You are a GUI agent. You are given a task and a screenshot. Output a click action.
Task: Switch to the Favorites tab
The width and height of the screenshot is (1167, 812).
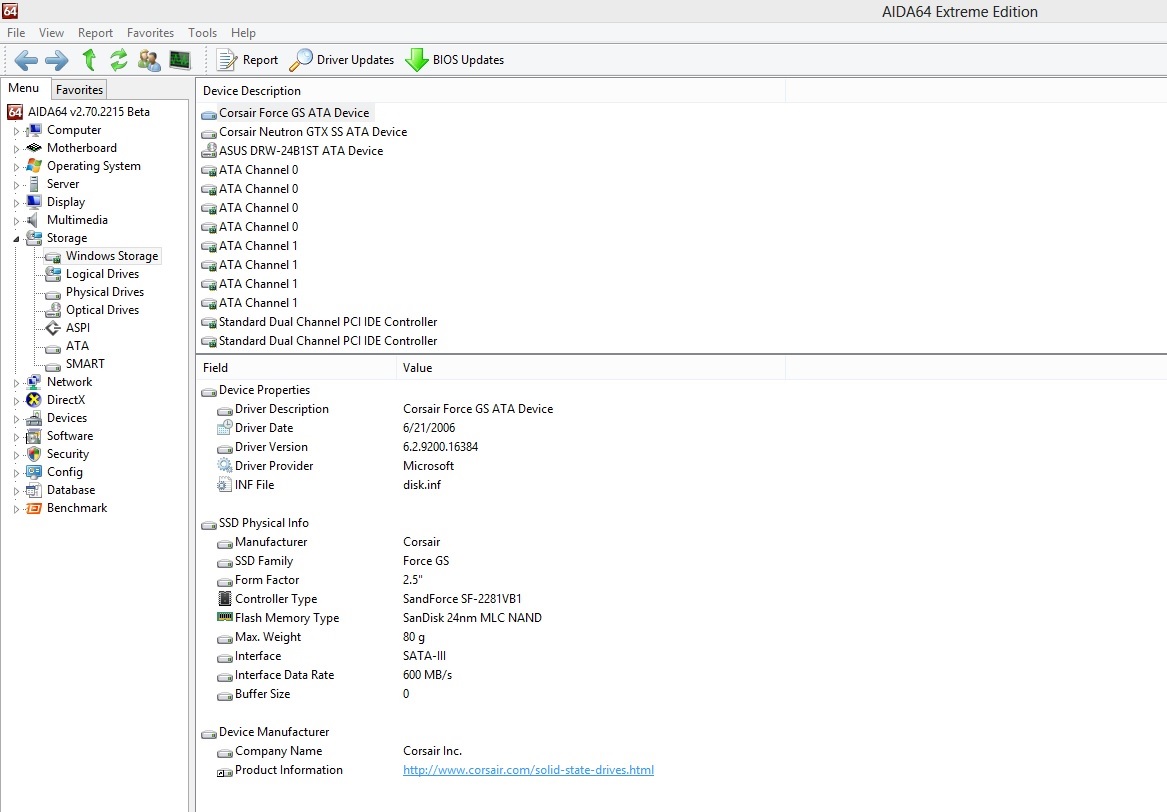tap(80, 89)
